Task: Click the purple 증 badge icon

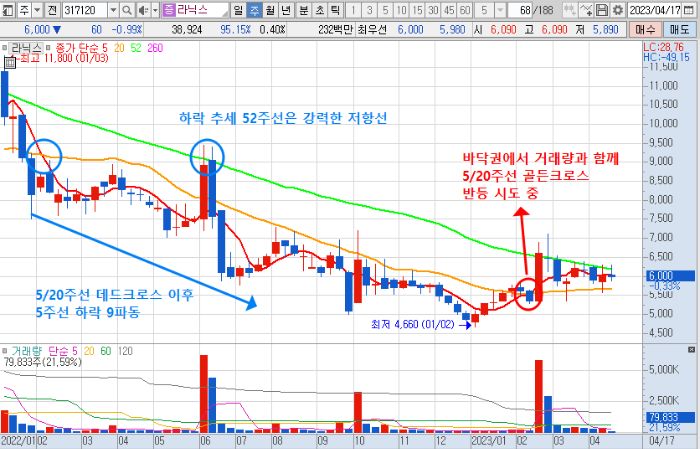Action: pyautogui.click(x=169, y=9)
